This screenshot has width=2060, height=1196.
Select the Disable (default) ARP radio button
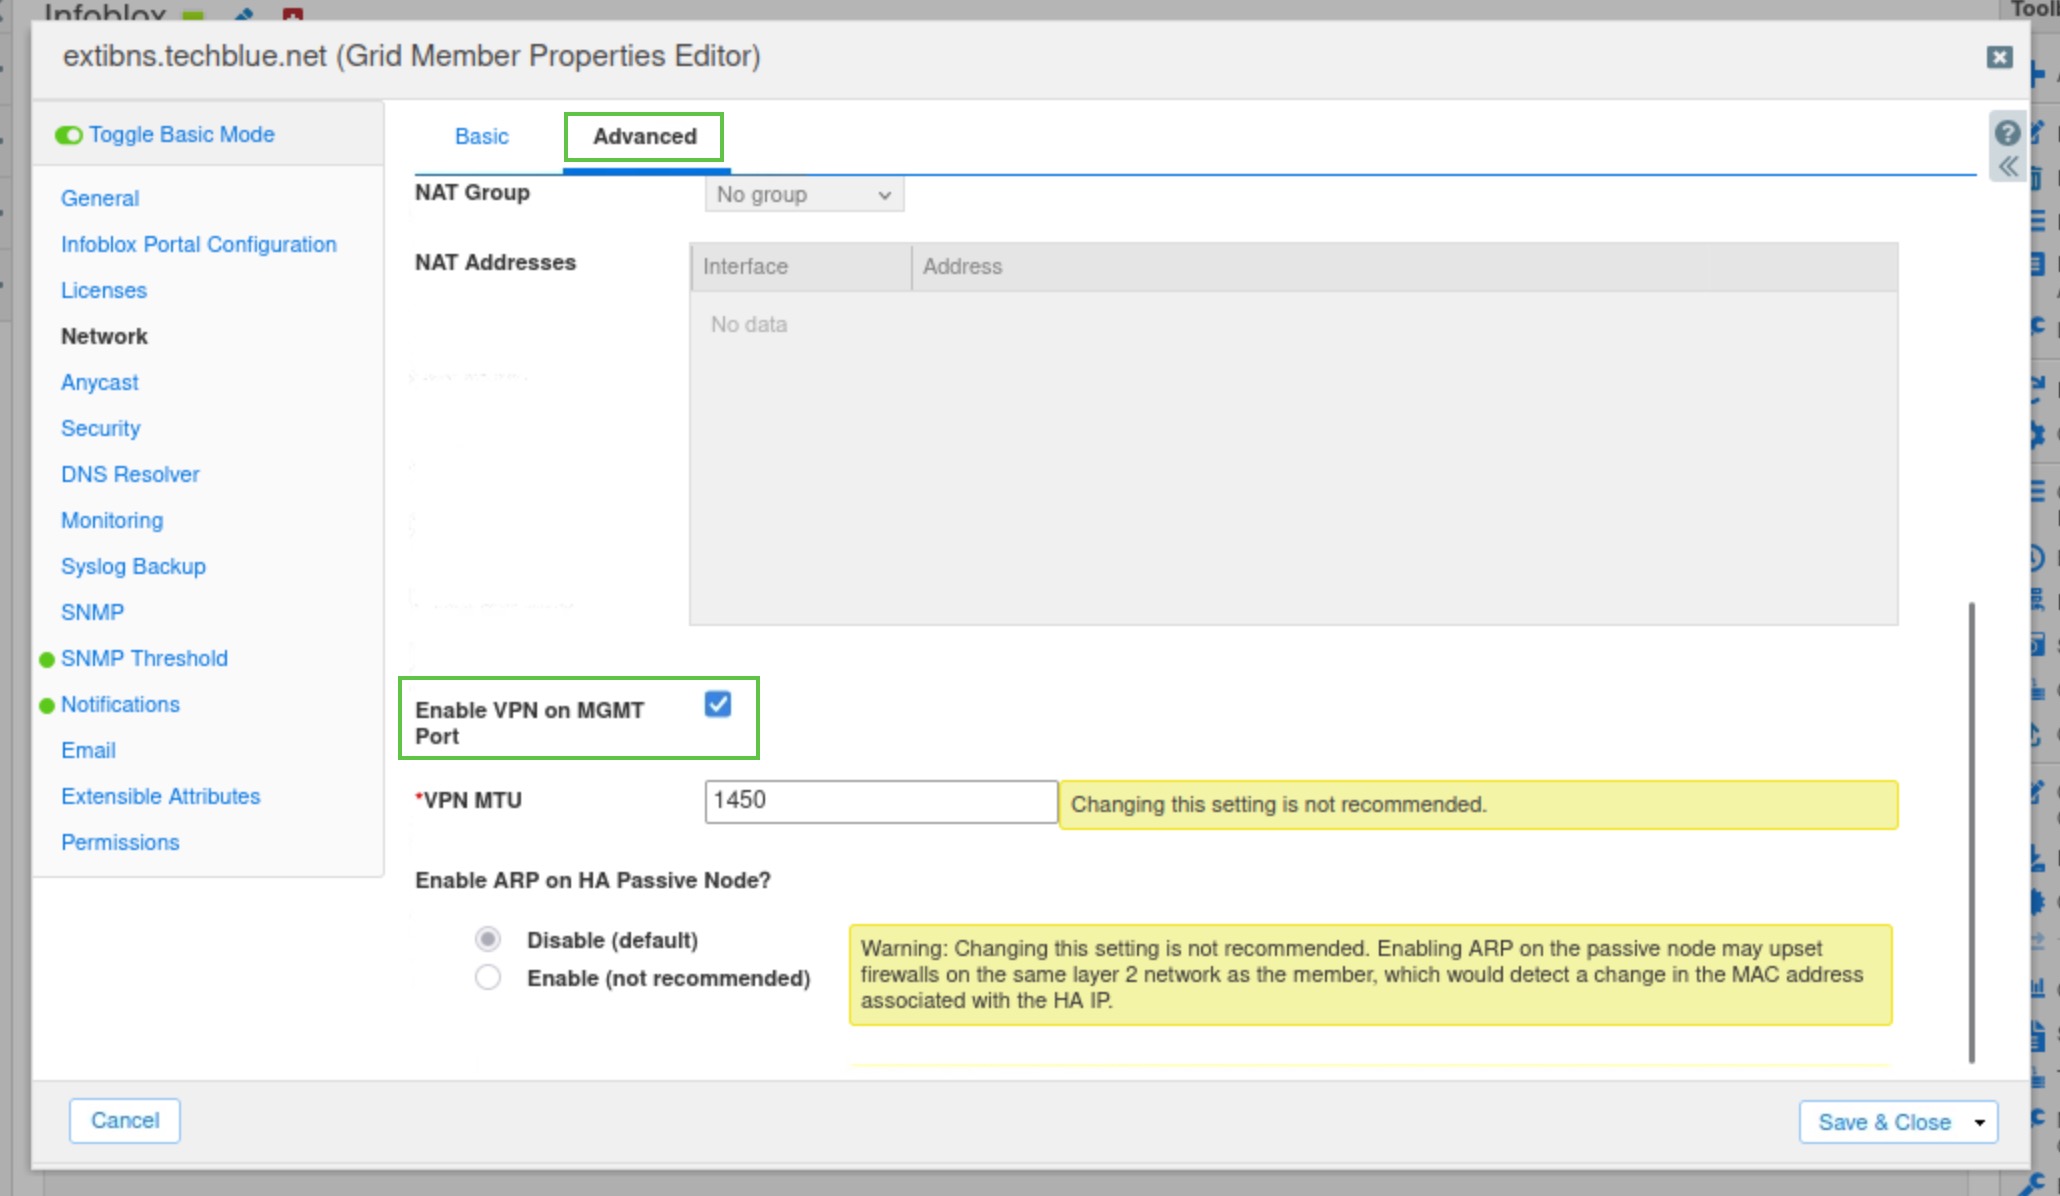click(488, 939)
